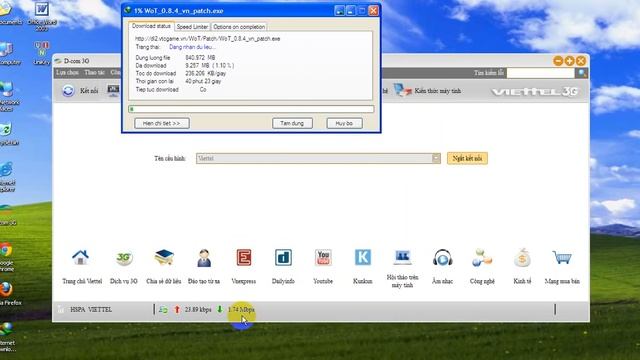Switch to Options on completion tab
Viewport: 640px width, 360px height.
click(x=239, y=27)
